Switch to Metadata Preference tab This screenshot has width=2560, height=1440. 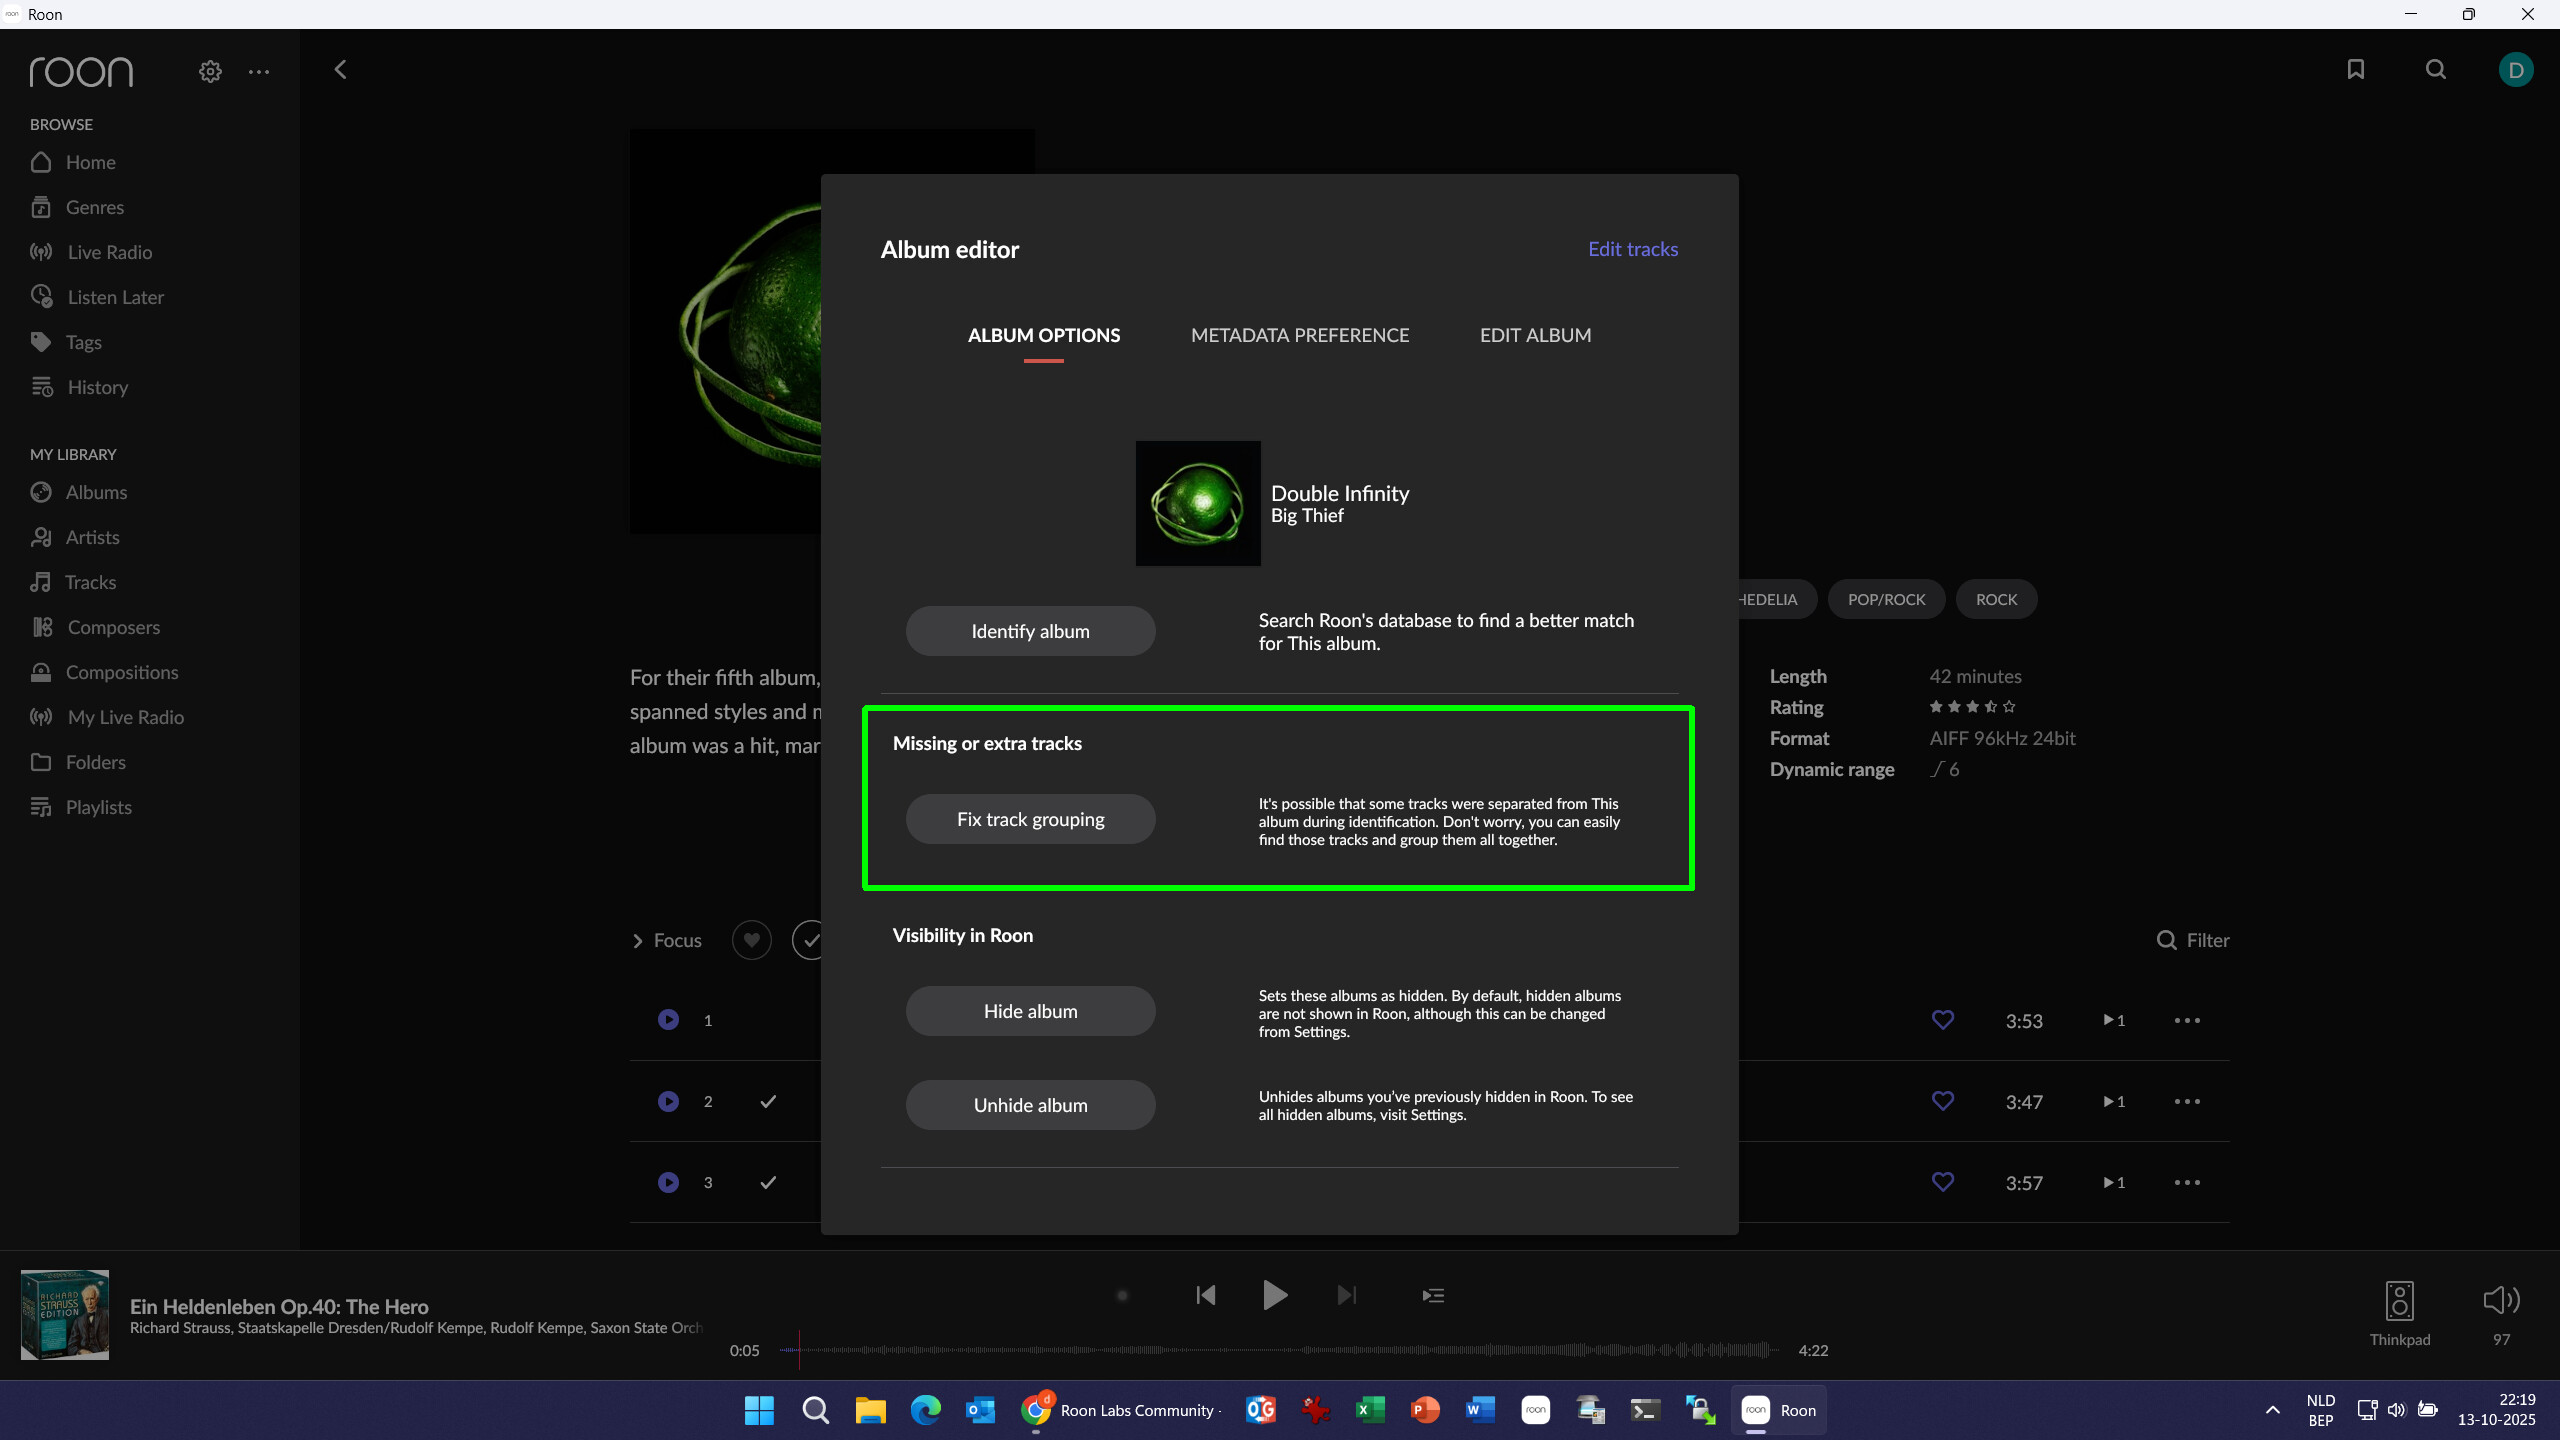tap(1300, 335)
